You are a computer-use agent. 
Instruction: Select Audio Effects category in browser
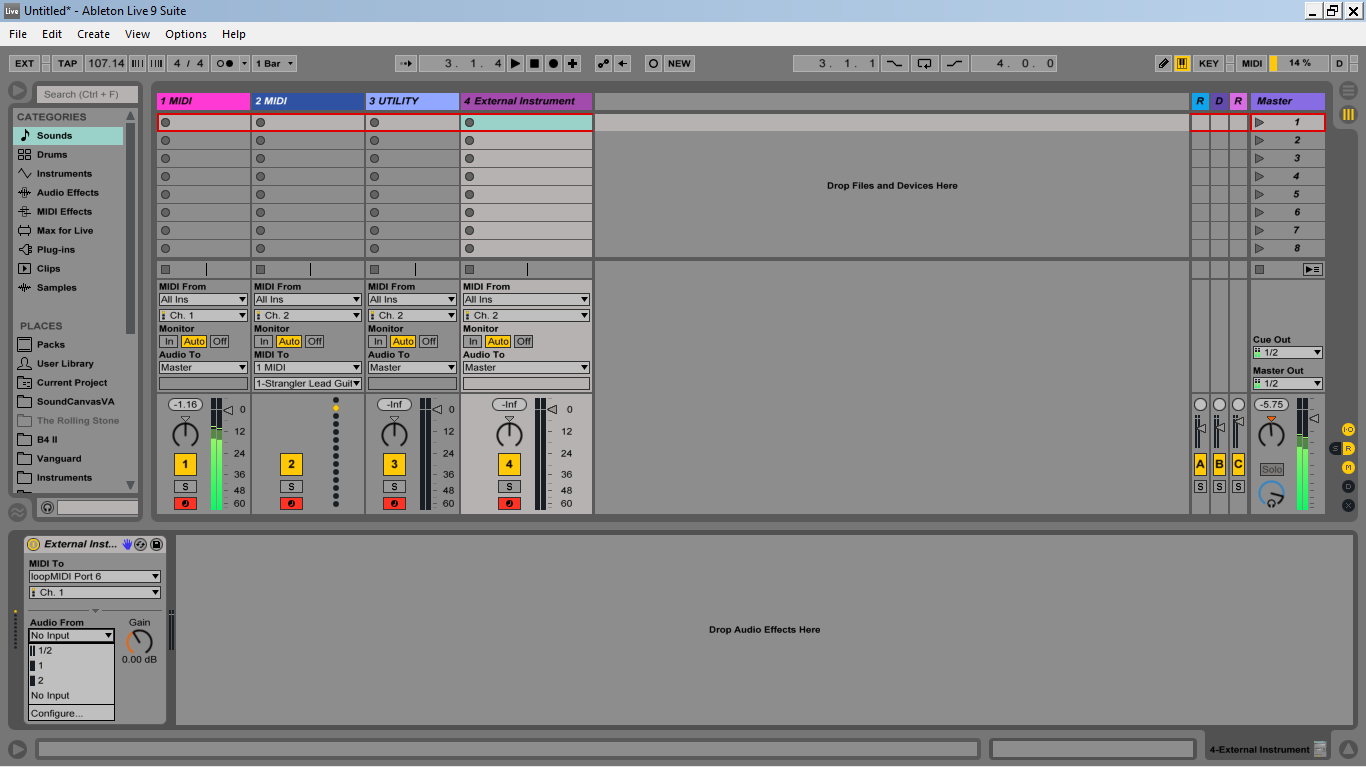pyautogui.click(x=68, y=193)
